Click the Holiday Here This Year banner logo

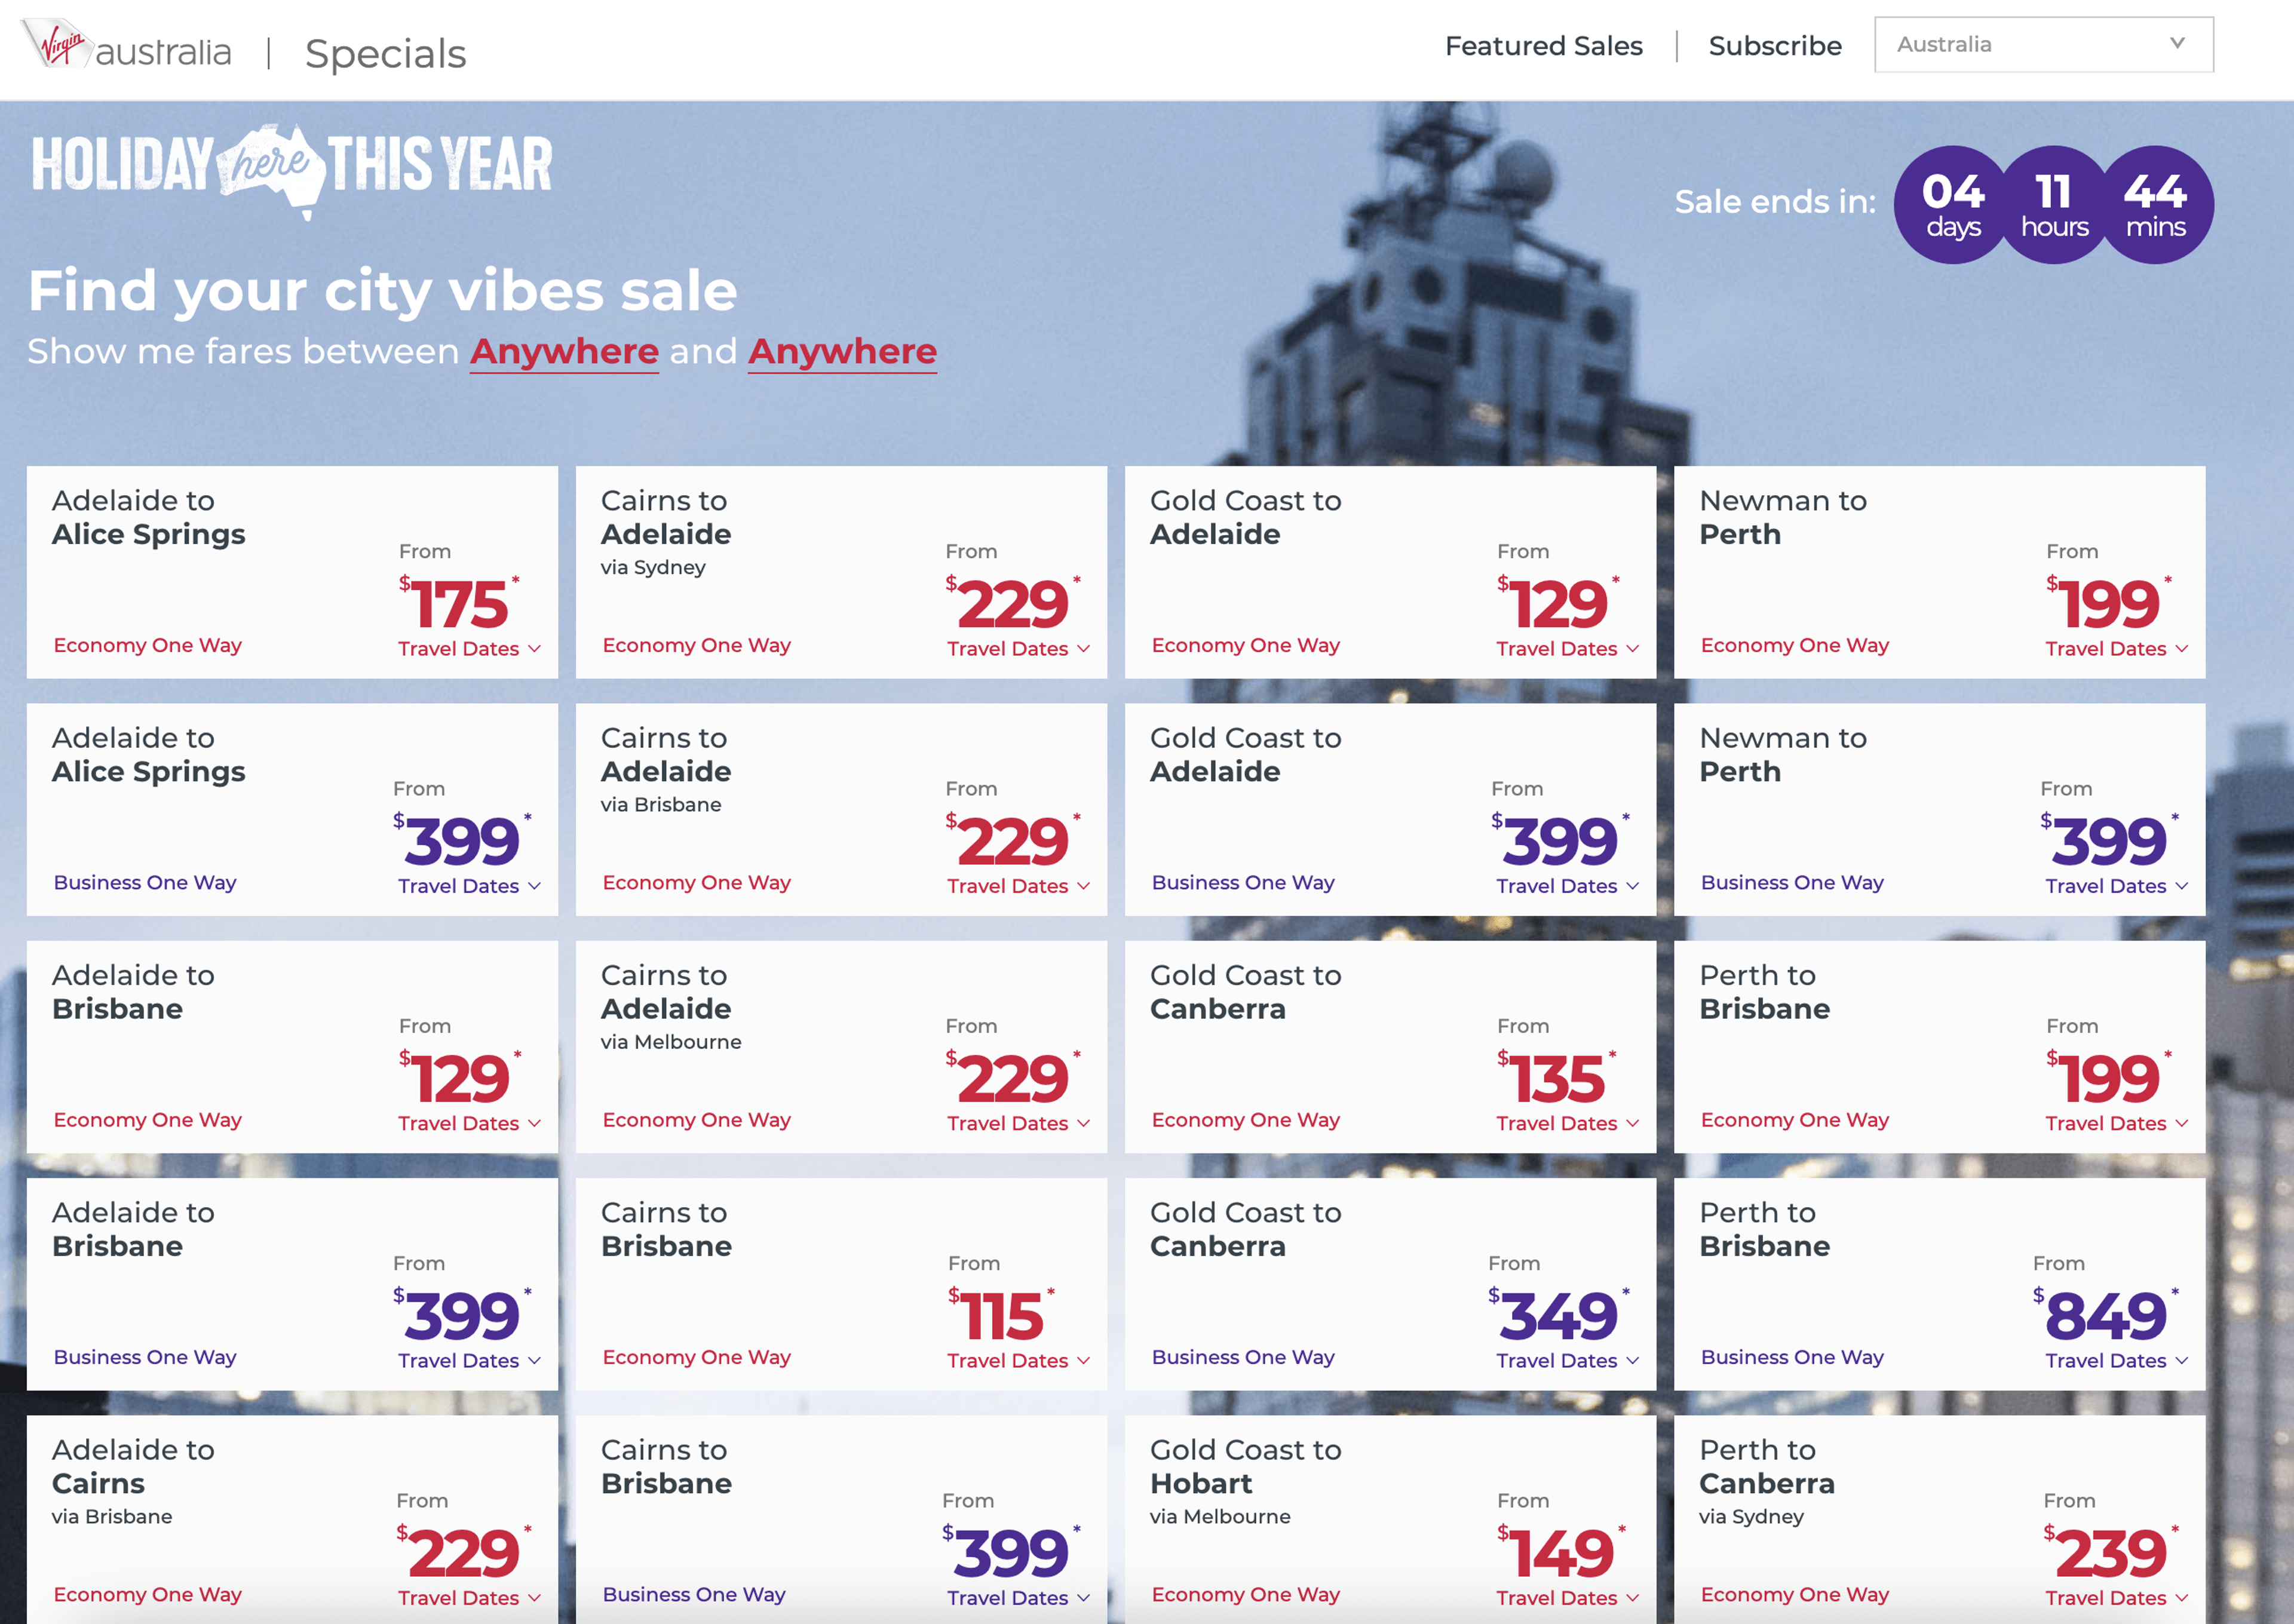point(291,167)
